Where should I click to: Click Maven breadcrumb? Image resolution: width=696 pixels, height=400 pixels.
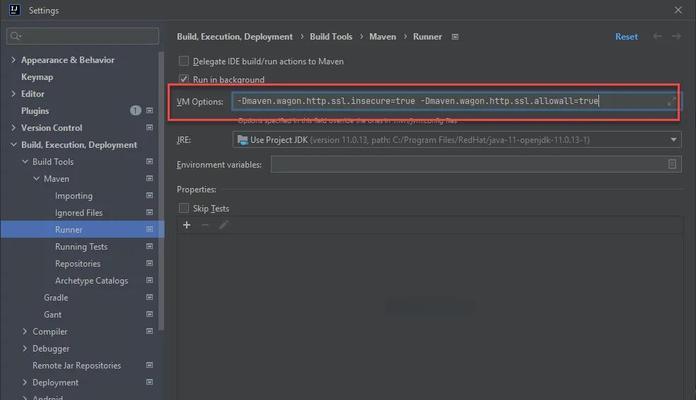click(x=382, y=36)
